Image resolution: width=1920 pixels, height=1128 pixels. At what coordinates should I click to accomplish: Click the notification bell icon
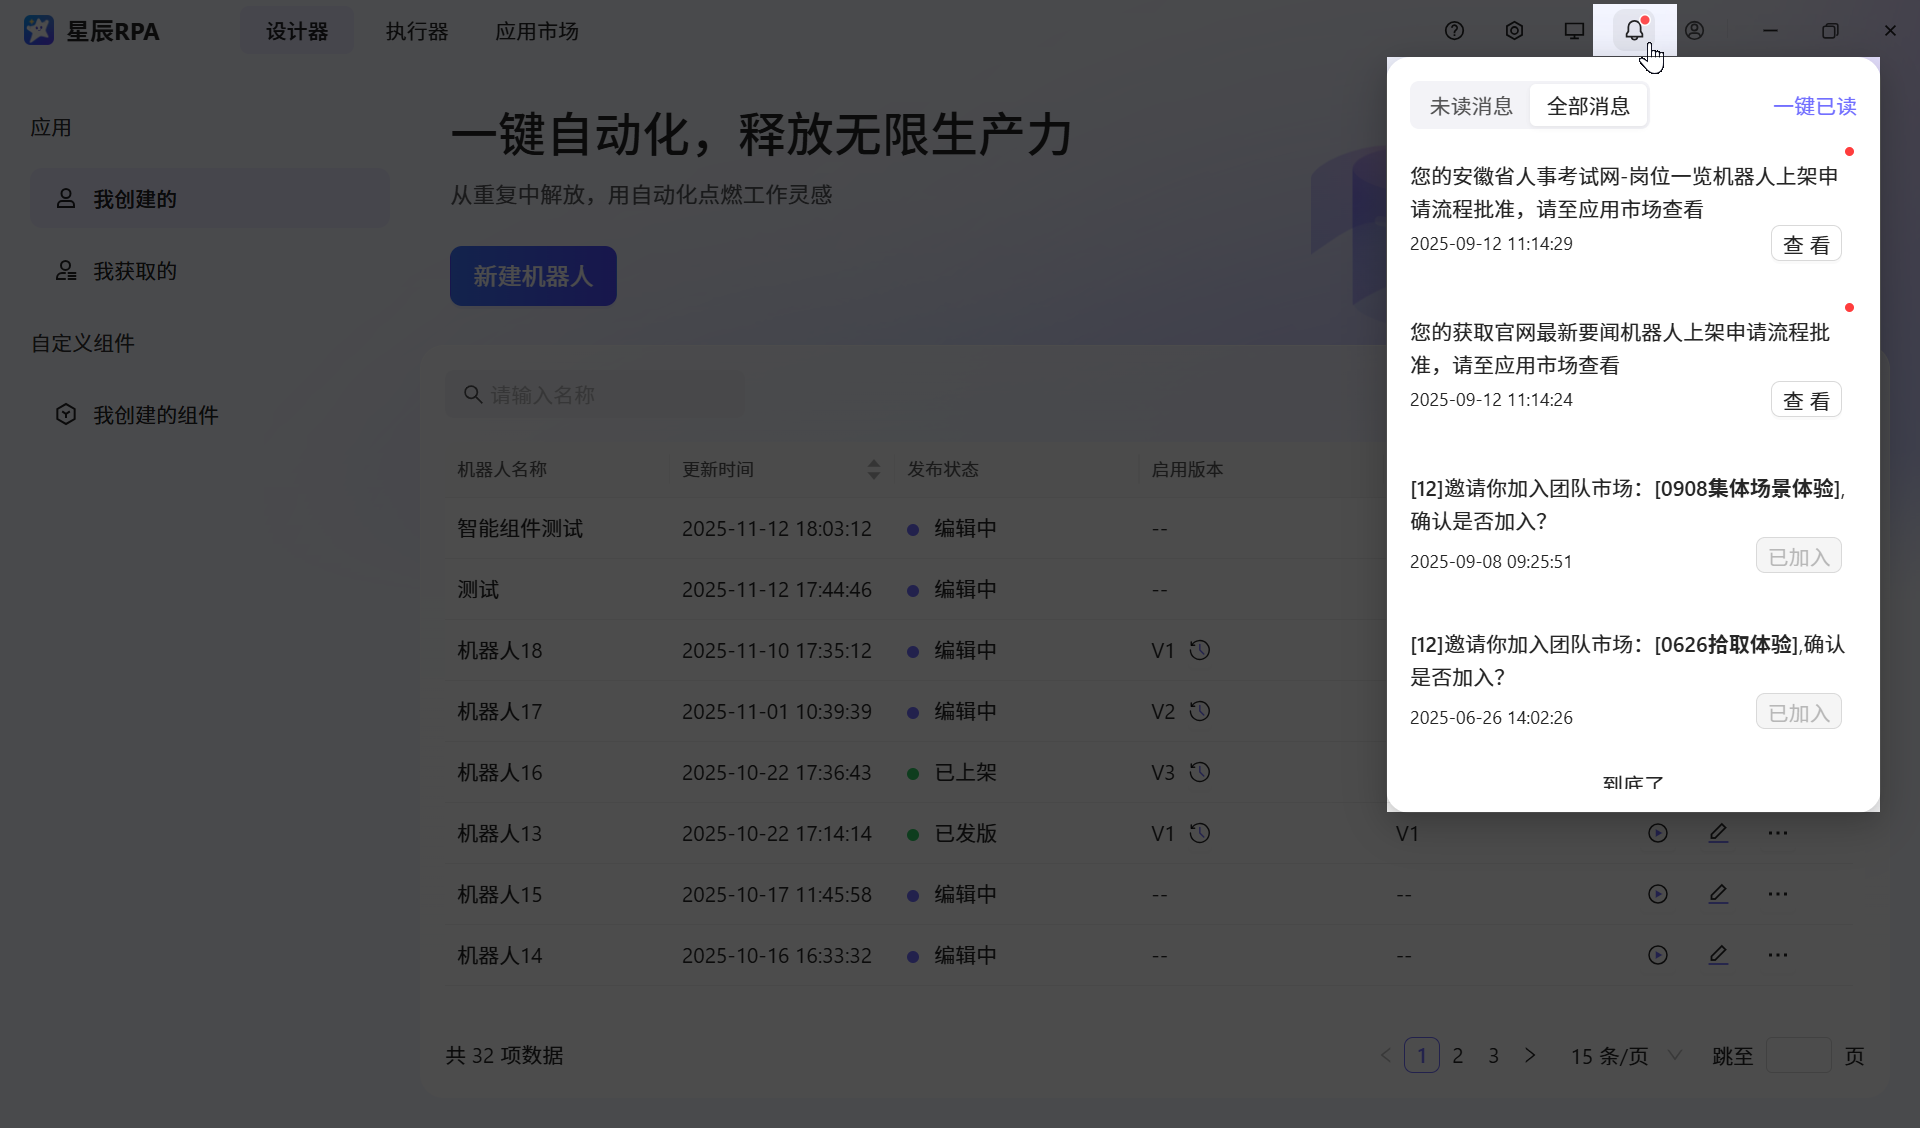pyautogui.click(x=1634, y=30)
